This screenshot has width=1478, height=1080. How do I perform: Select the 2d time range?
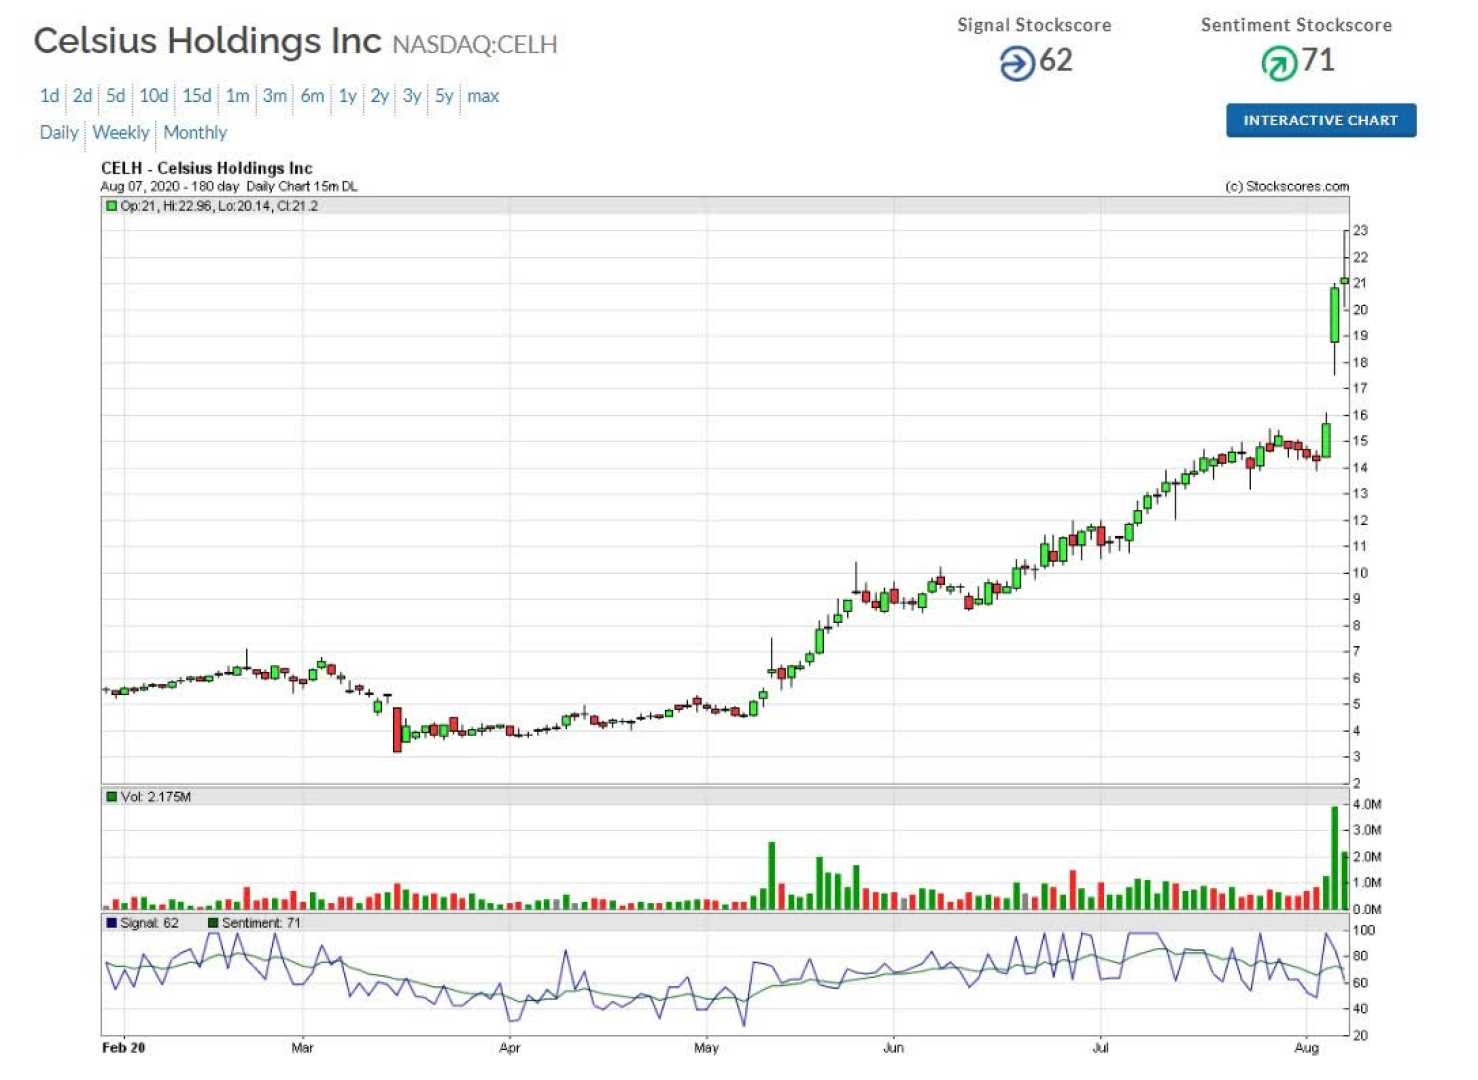coord(82,96)
